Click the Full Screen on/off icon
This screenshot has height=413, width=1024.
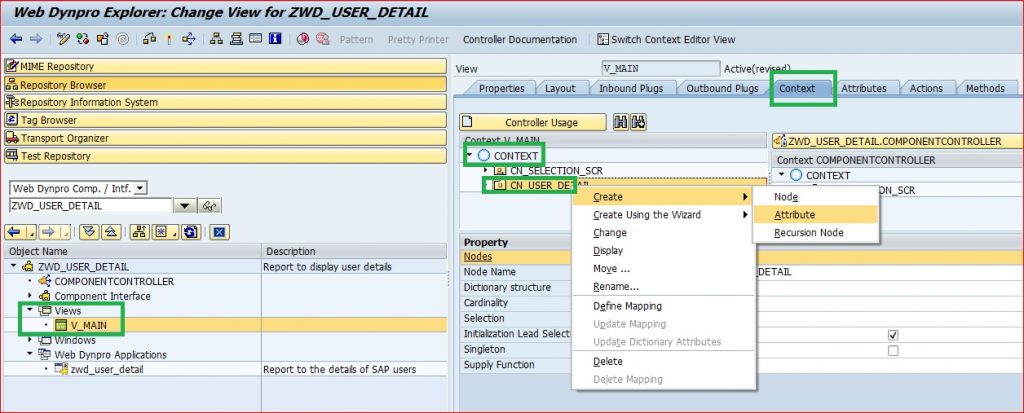click(255, 39)
